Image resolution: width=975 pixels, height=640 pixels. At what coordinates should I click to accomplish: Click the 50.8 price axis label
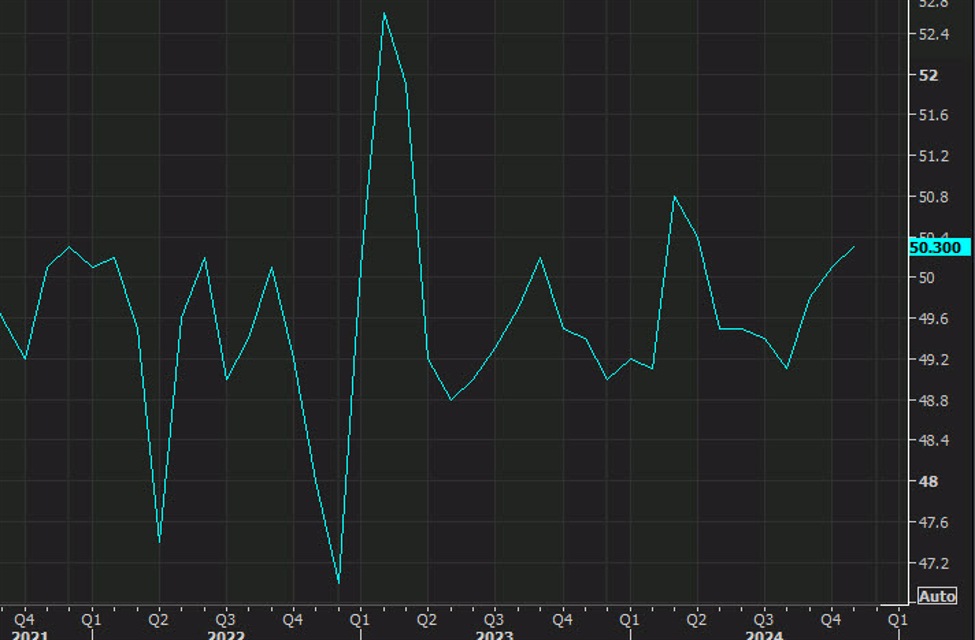point(931,197)
